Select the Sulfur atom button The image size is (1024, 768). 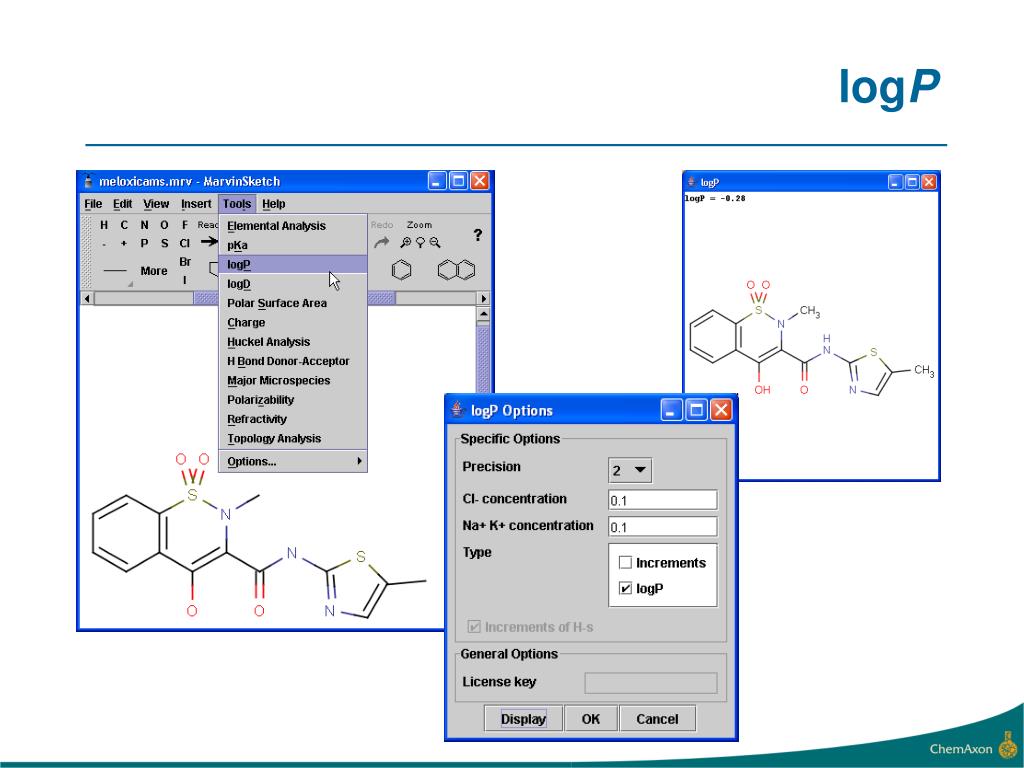(165, 244)
